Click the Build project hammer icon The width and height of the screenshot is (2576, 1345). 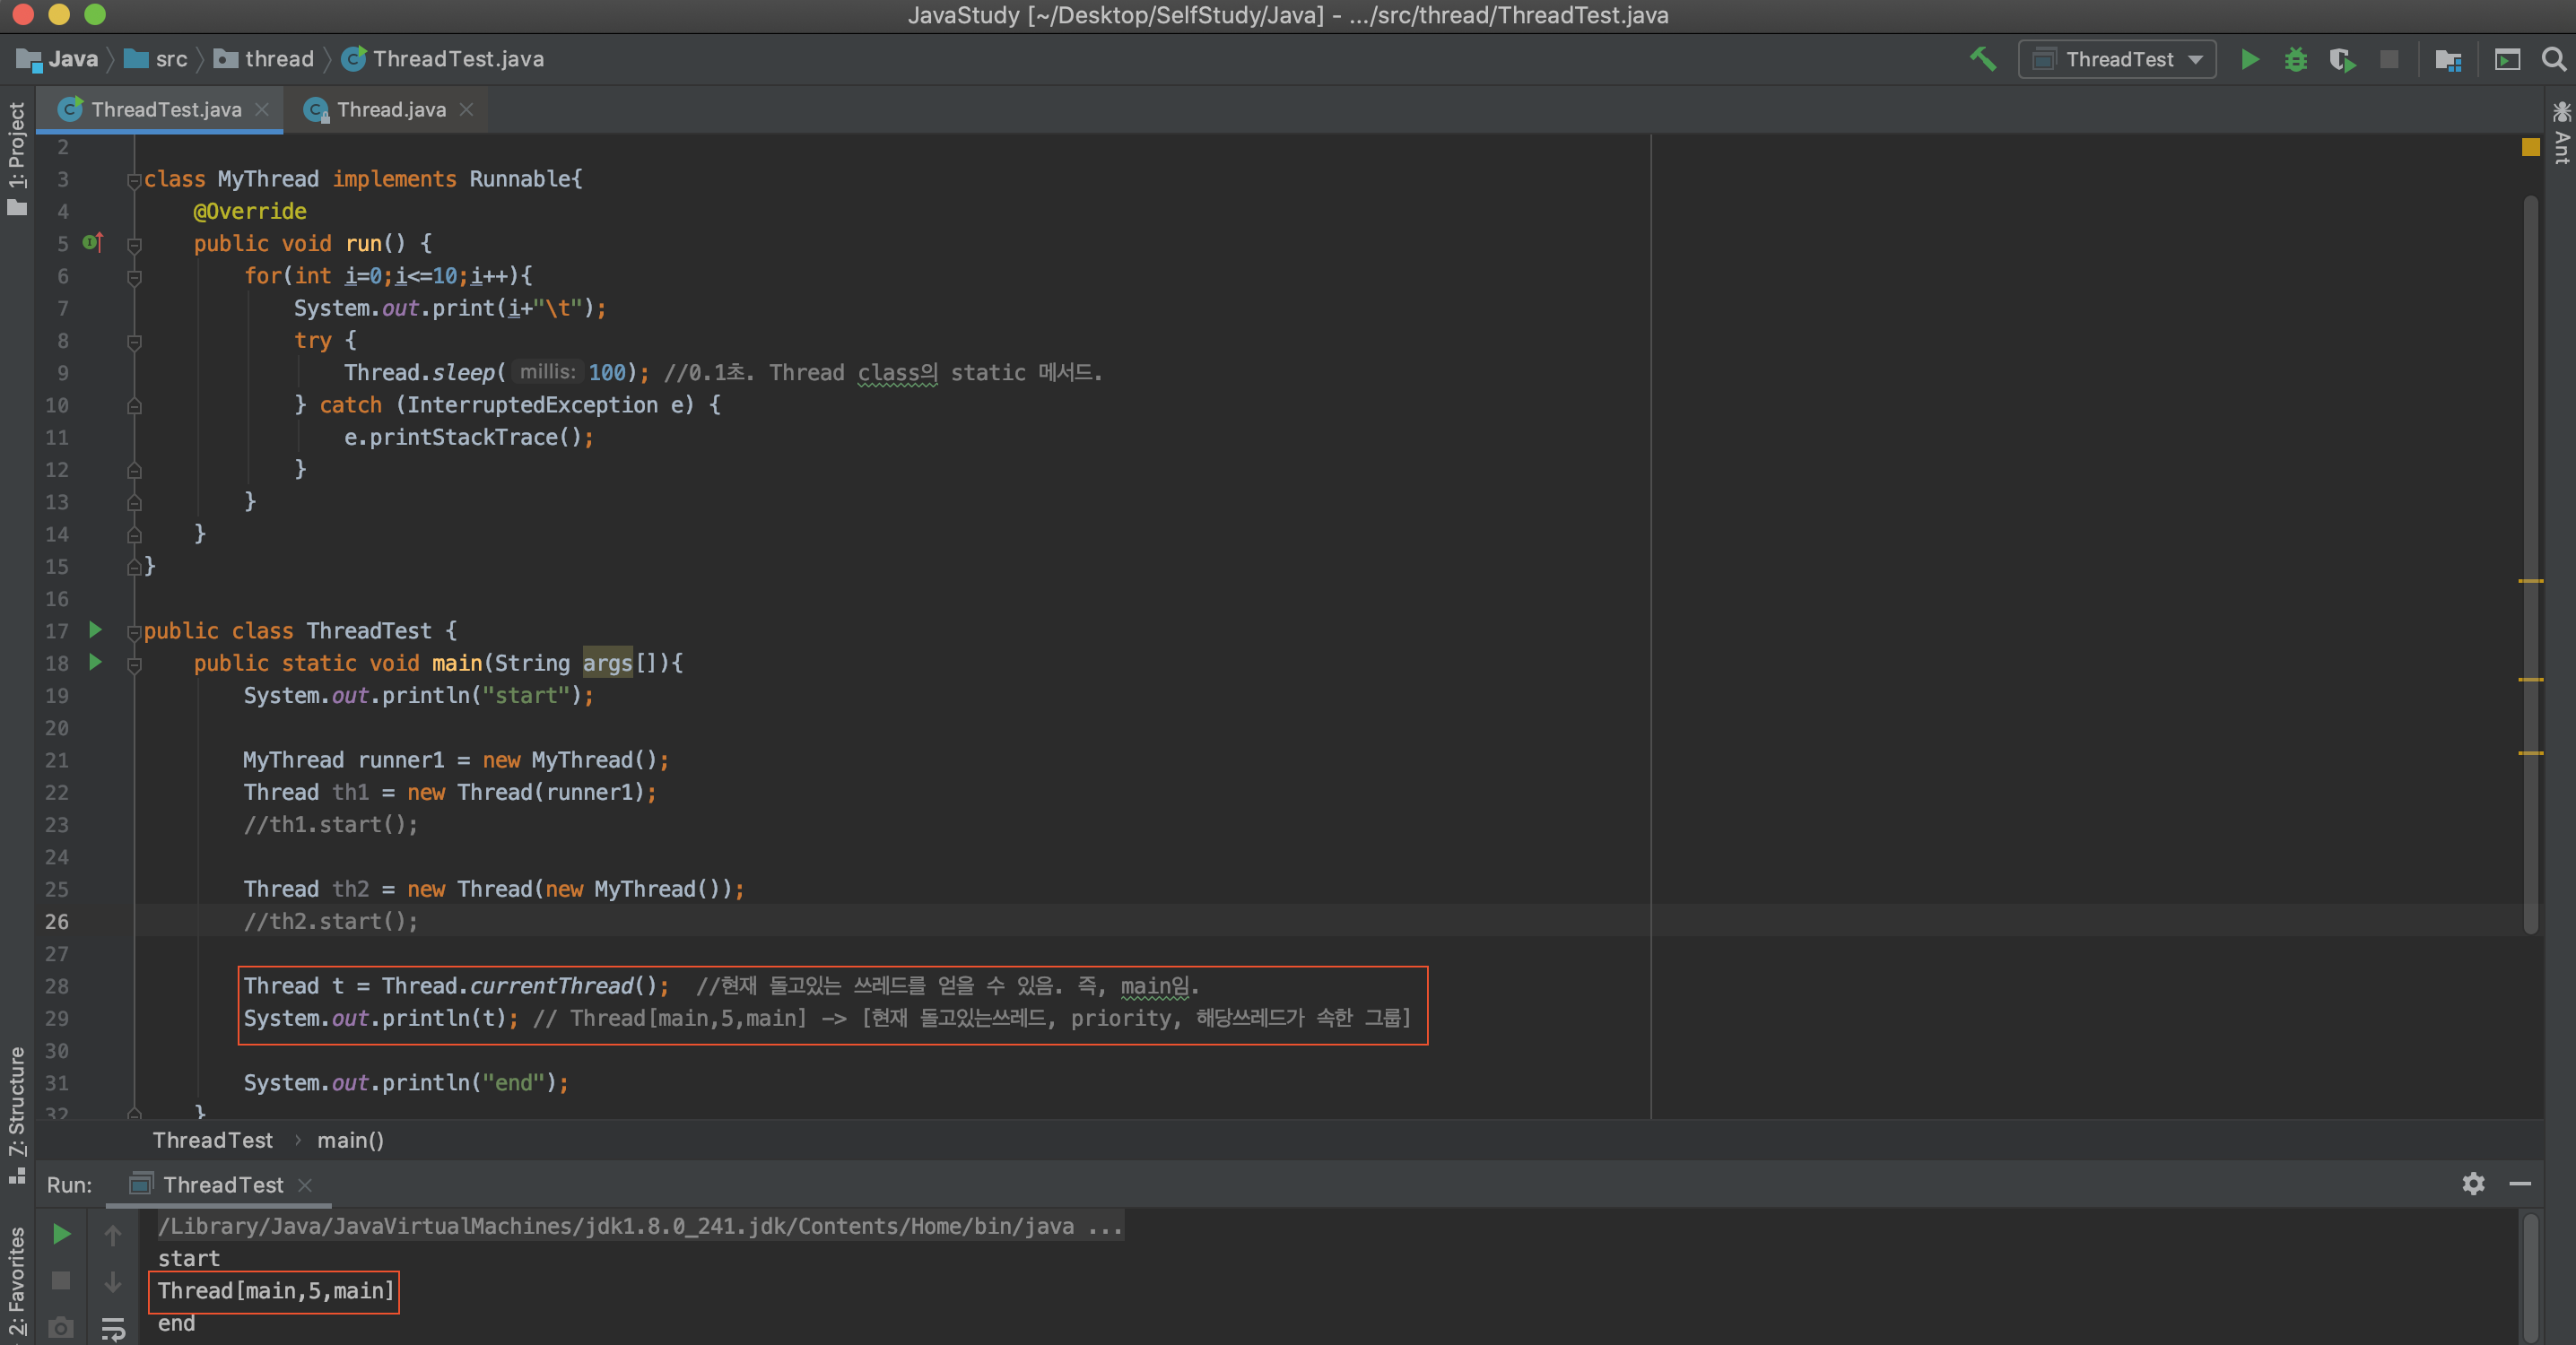1982,59
